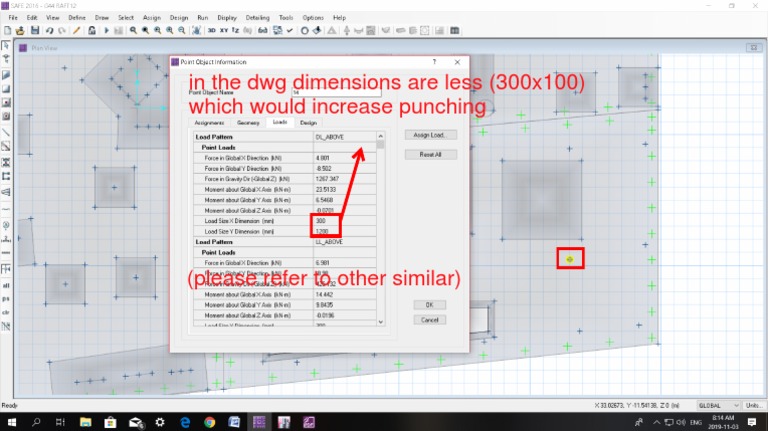Open the Global coordinate system dropdown

point(714,405)
